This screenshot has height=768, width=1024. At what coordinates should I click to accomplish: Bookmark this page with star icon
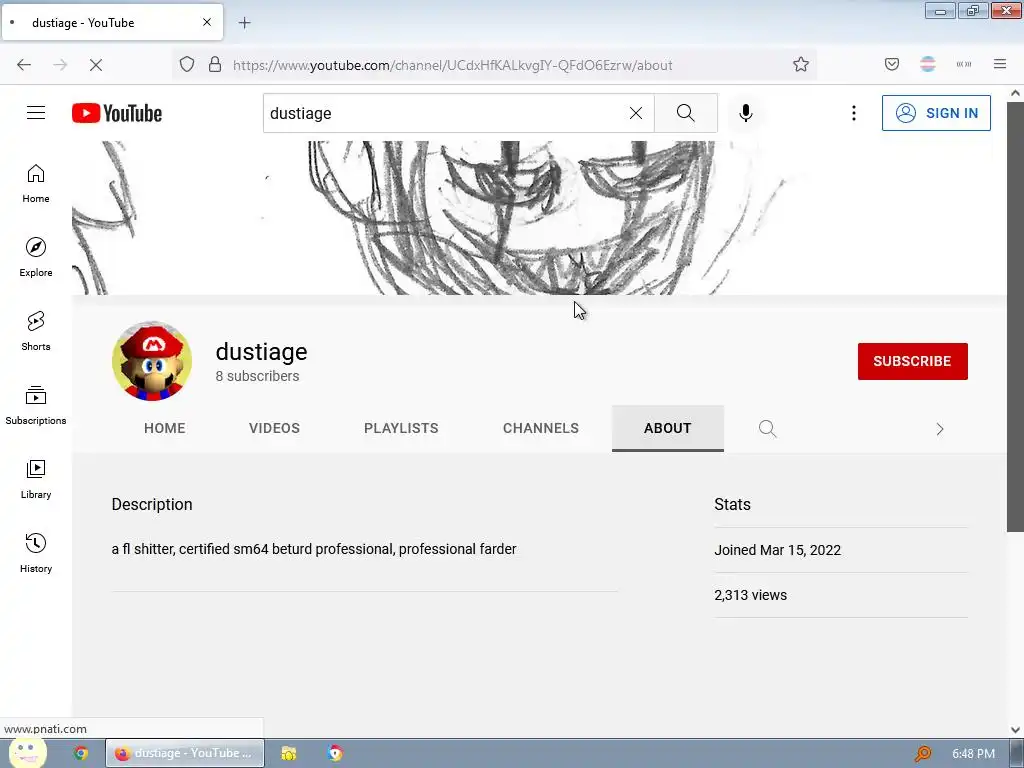coord(801,65)
